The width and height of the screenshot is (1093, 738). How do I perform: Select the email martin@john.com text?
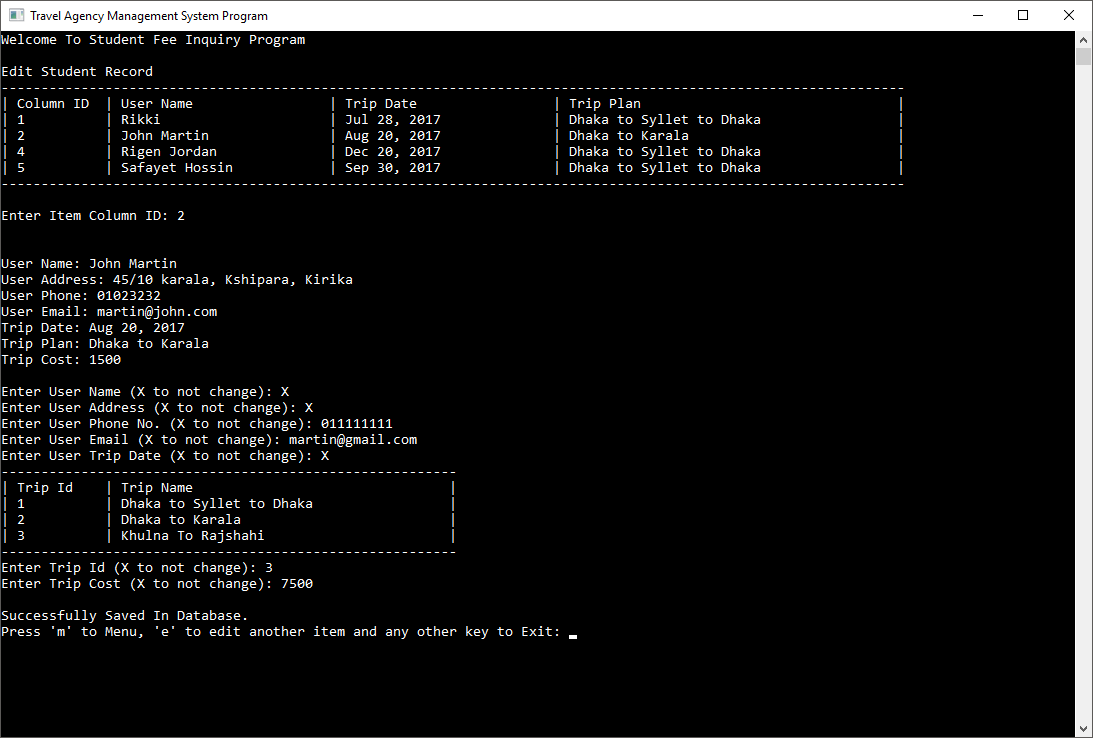pyautogui.click(x=154, y=311)
